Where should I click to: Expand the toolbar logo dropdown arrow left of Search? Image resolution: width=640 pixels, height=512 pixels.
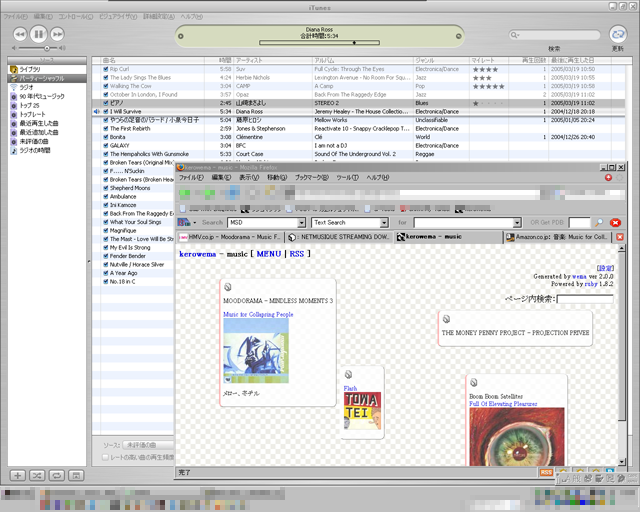tap(195, 223)
